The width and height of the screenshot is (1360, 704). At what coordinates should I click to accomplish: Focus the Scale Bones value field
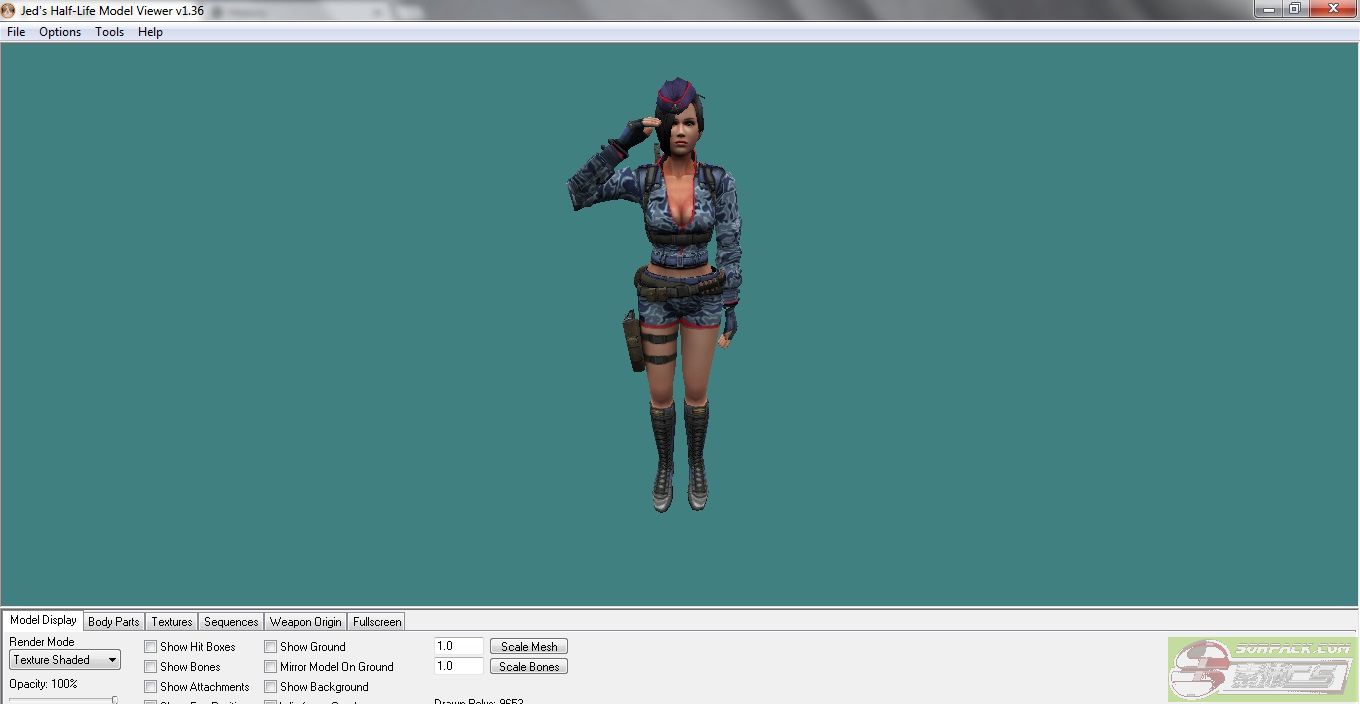[x=459, y=667]
